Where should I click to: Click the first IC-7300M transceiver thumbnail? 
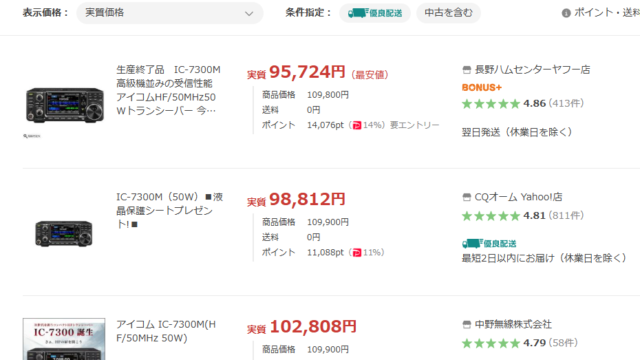(64, 105)
